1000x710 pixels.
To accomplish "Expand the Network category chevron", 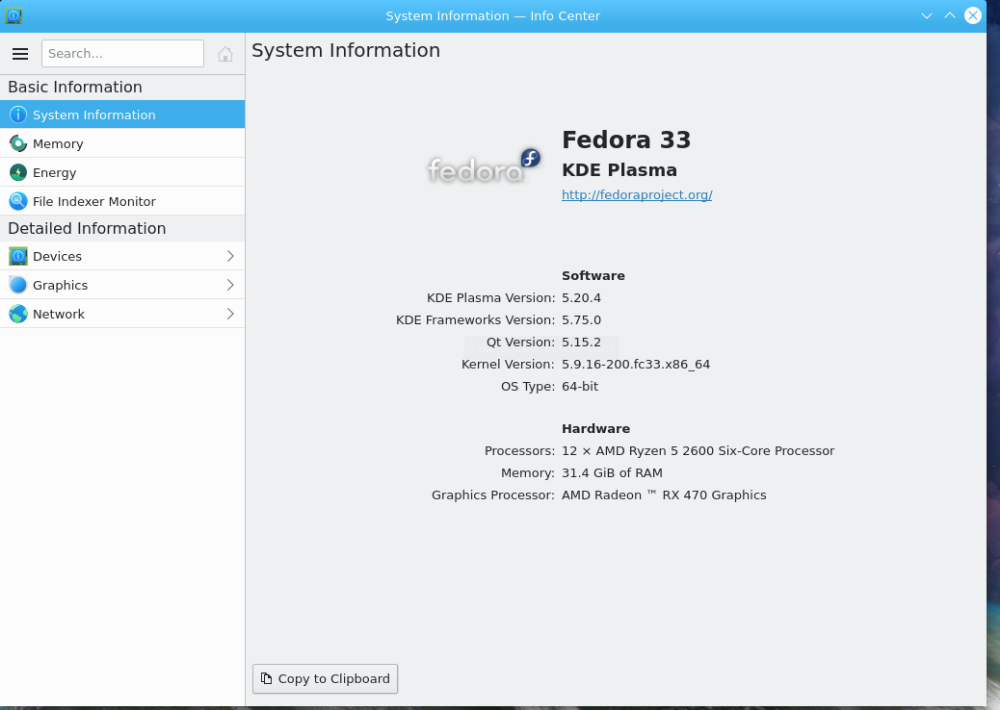I will coord(230,313).
